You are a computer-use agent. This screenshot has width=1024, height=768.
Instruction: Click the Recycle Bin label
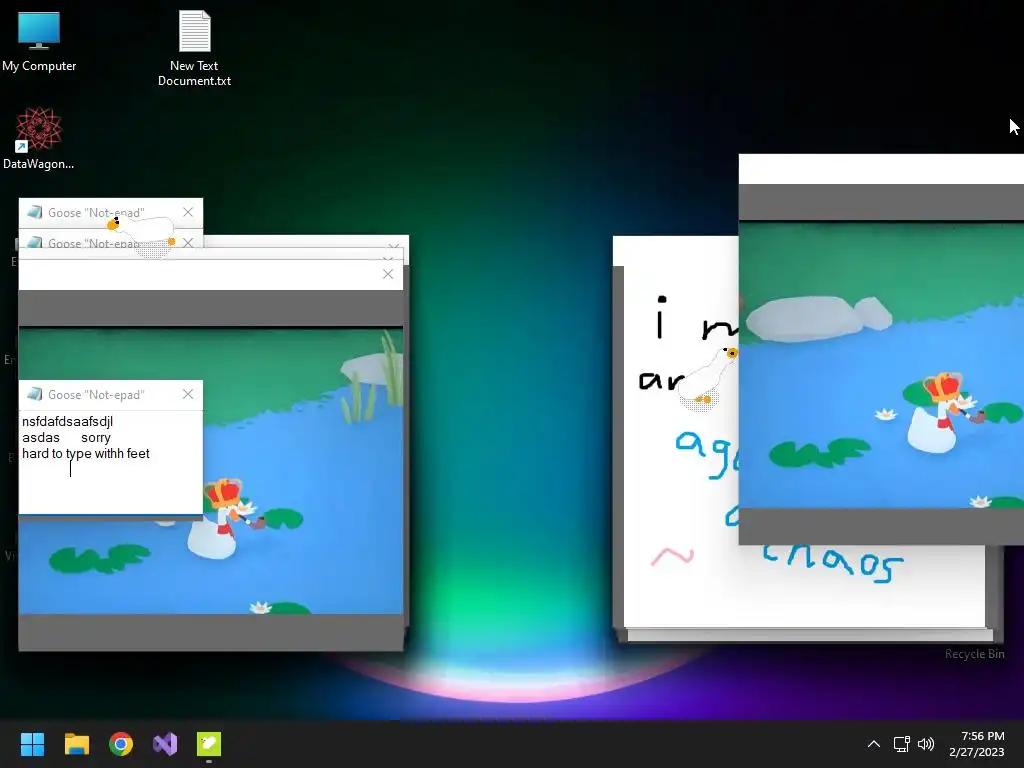[974, 654]
